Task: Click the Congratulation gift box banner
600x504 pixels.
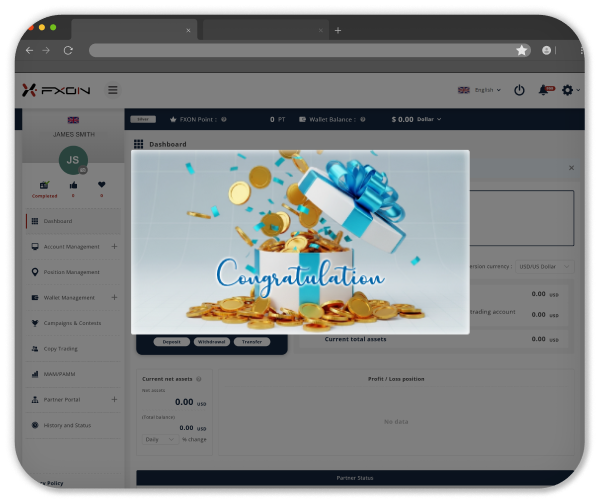Action: click(300, 241)
